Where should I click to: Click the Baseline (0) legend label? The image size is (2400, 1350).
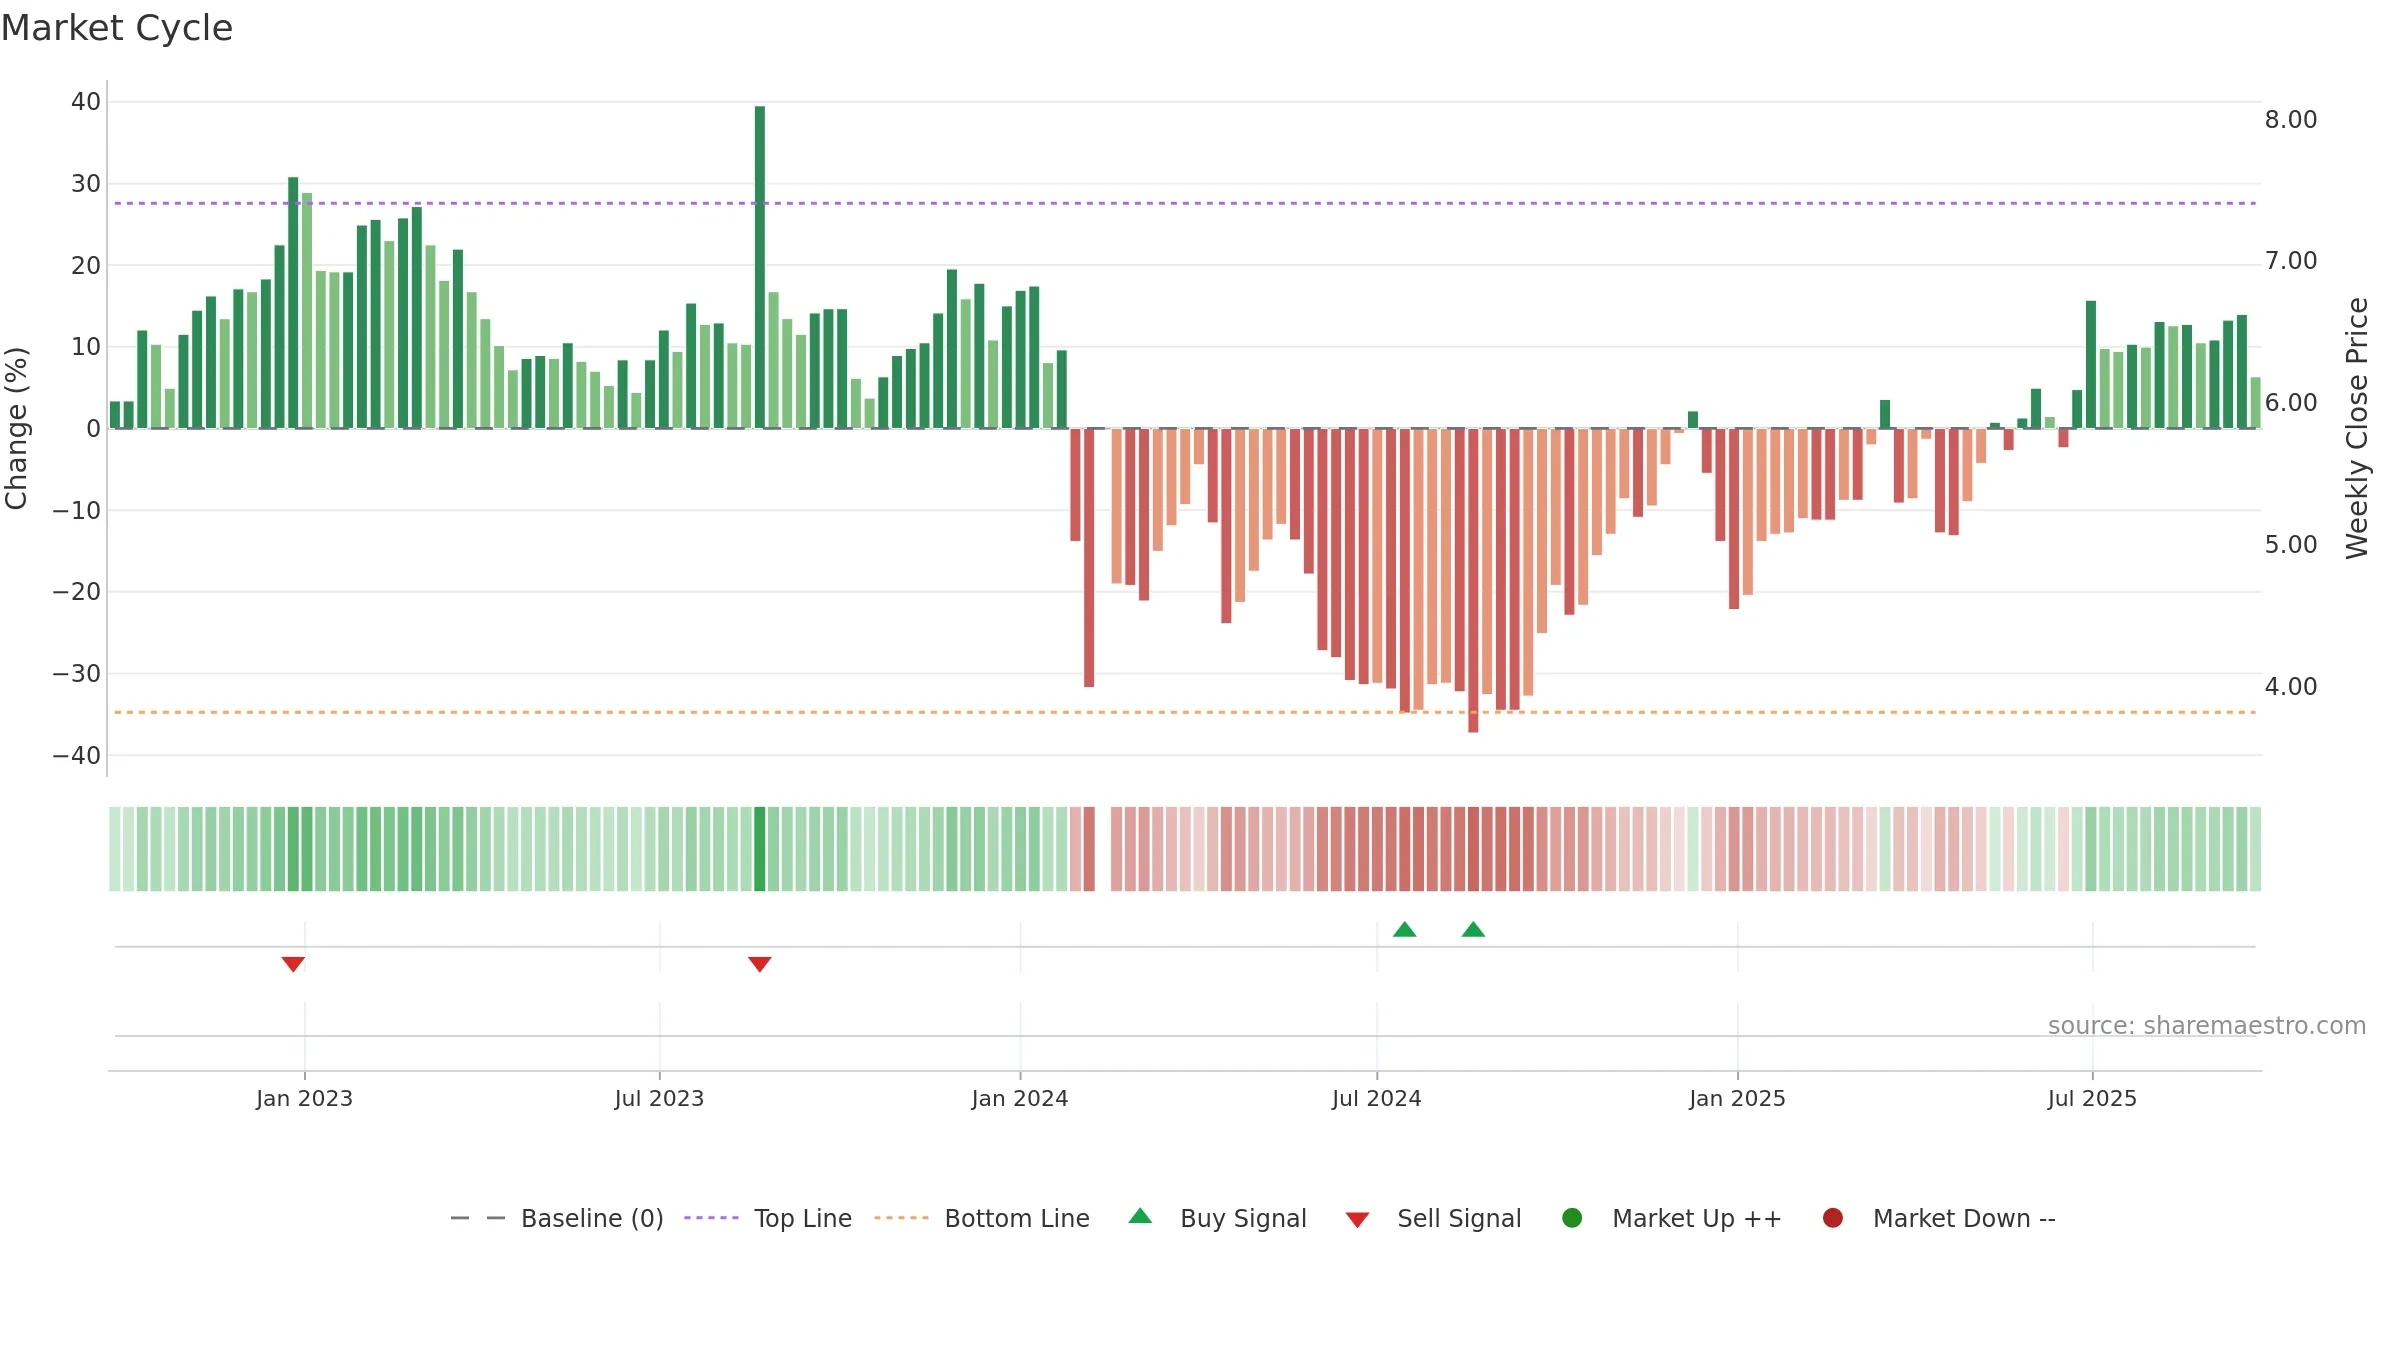click(x=592, y=1219)
